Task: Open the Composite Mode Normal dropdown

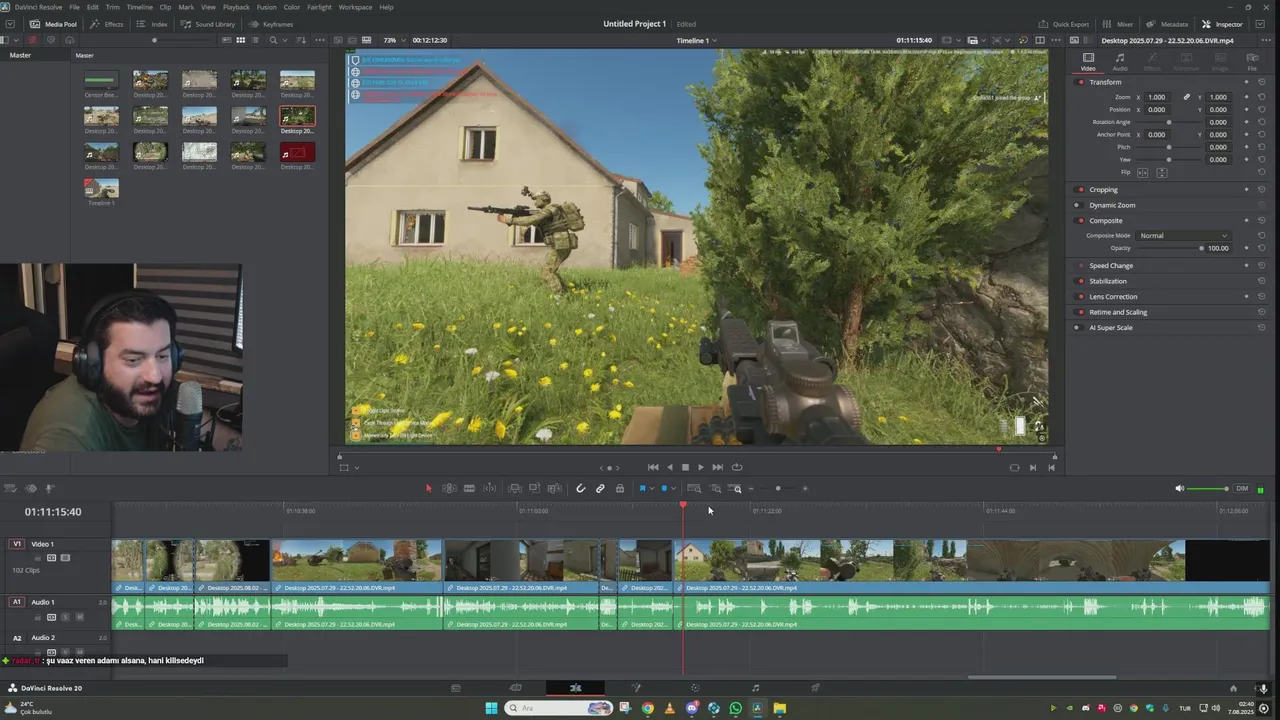Action: [x=1184, y=235]
